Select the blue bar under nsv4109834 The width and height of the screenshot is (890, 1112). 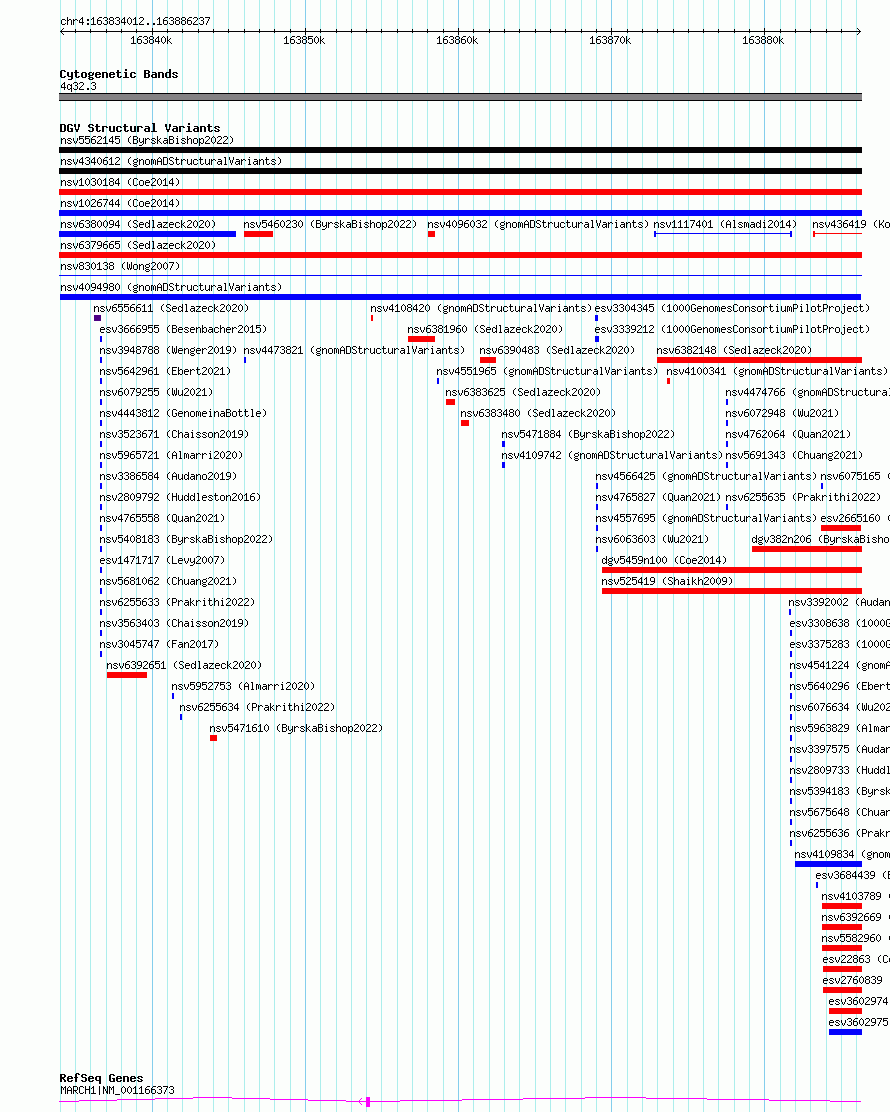coord(828,864)
